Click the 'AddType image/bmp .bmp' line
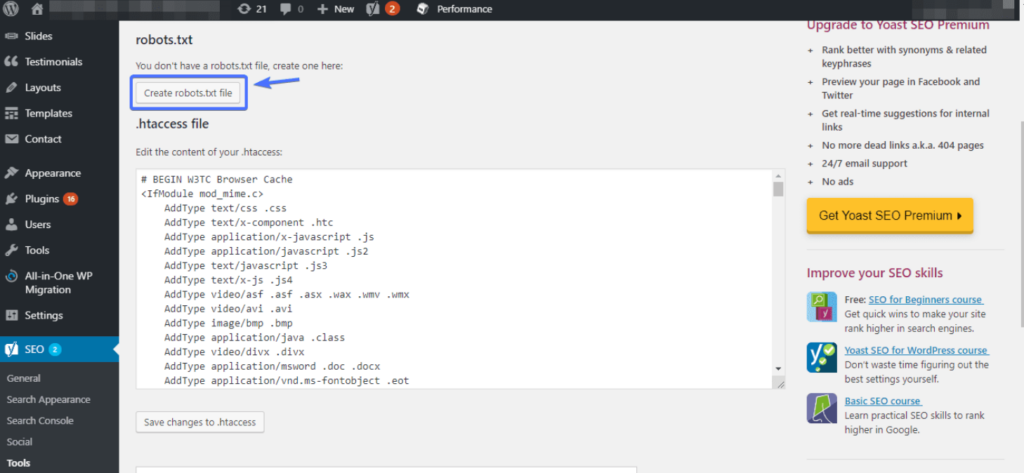Screen dimensions: 1024x473 pyautogui.click(x=229, y=323)
